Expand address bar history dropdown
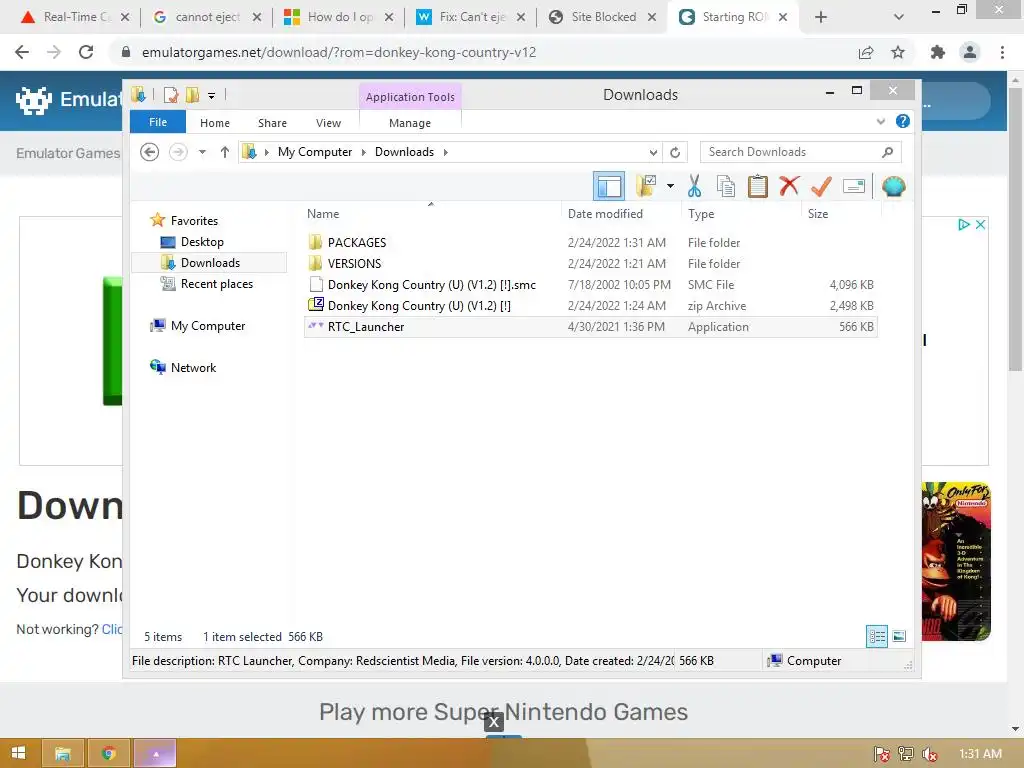Image resolution: width=1024 pixels, height=768 pixels. tap(653, 152)
